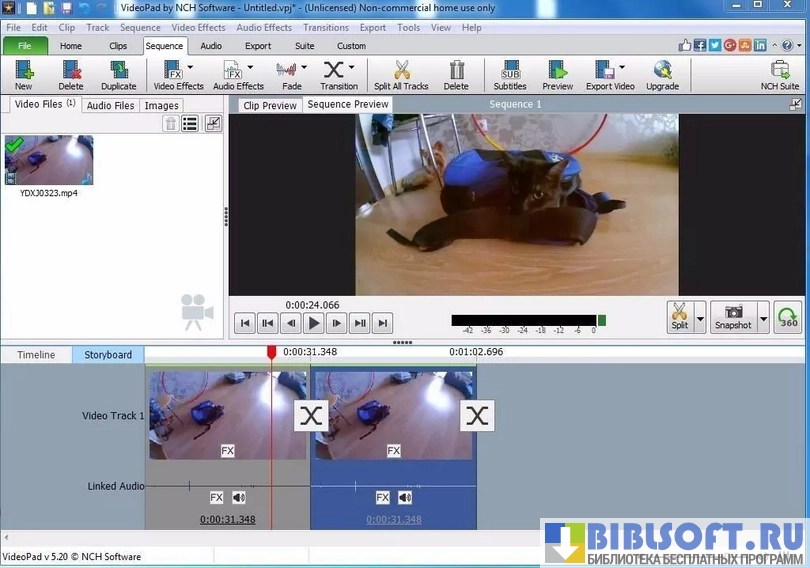Click the Upgrade globe icon

coord(662,71)
